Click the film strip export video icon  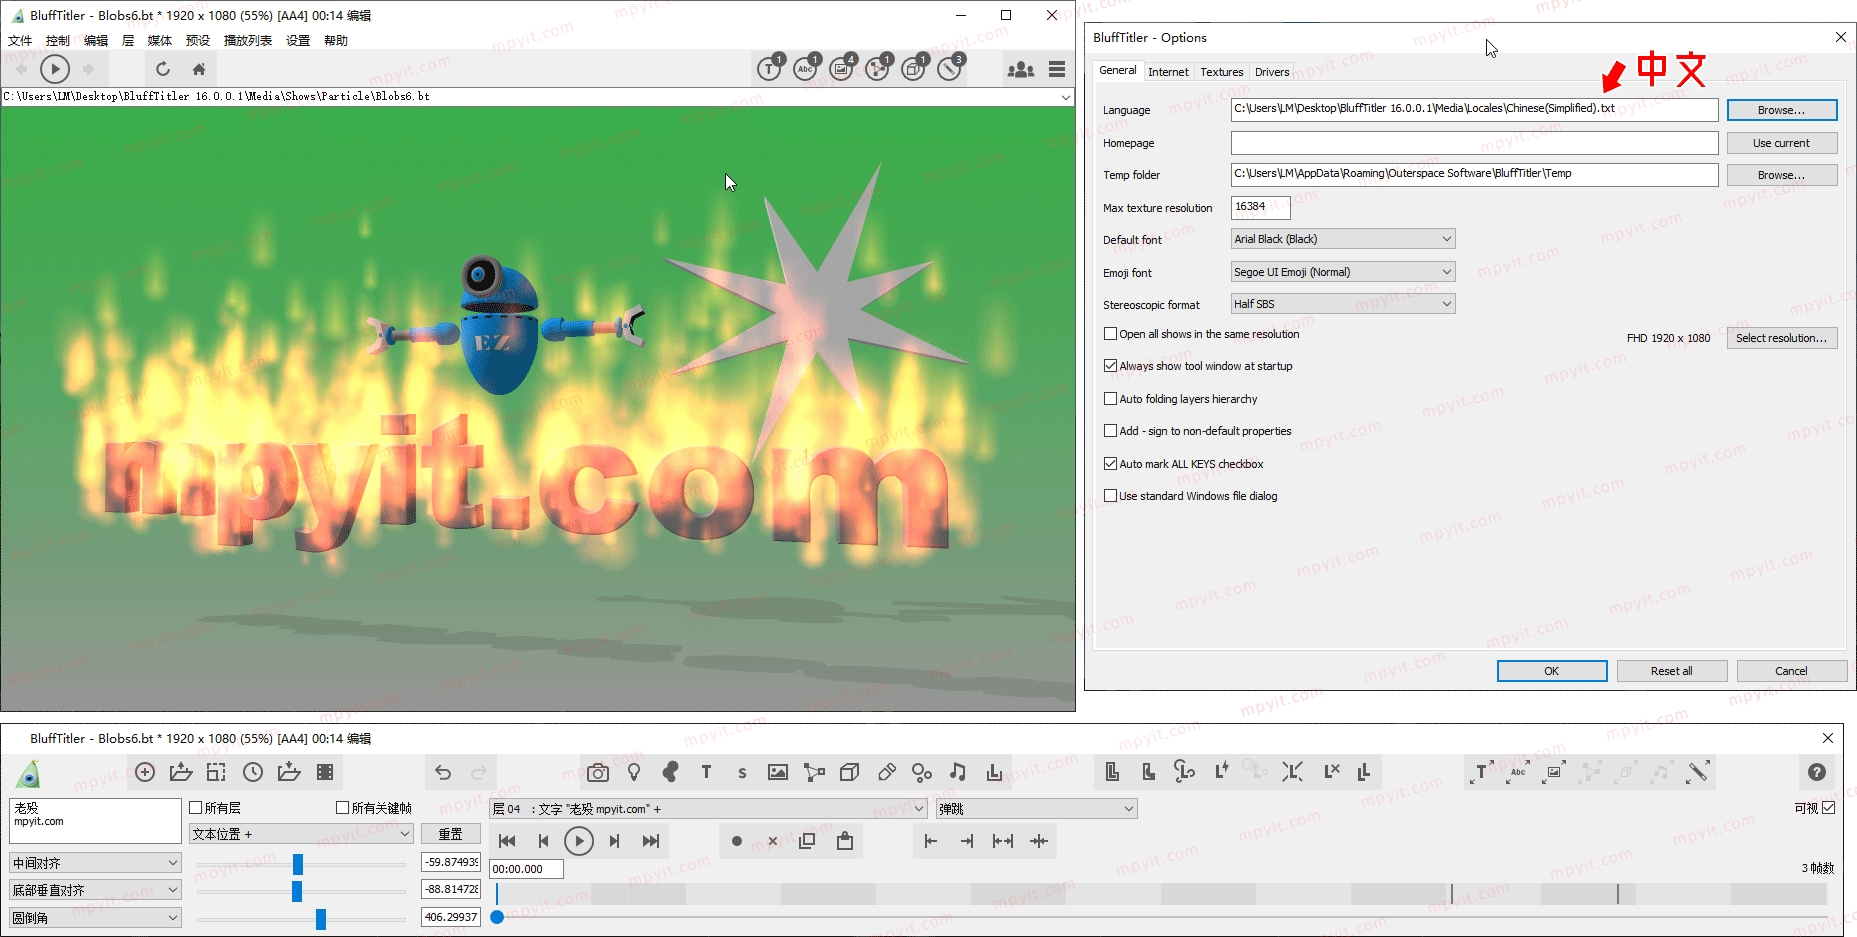[325, 772]
